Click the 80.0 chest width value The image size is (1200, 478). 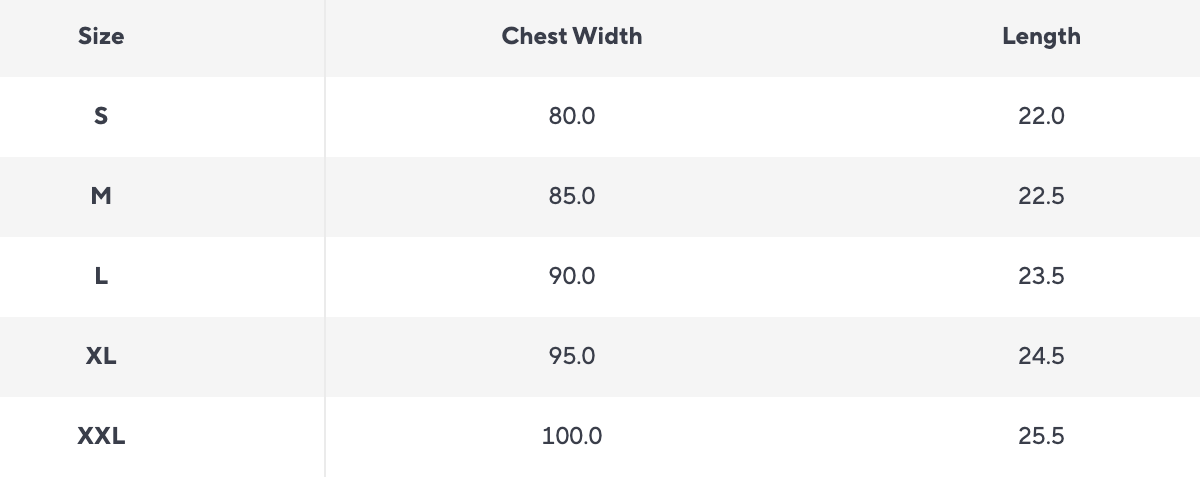(572, 116)
